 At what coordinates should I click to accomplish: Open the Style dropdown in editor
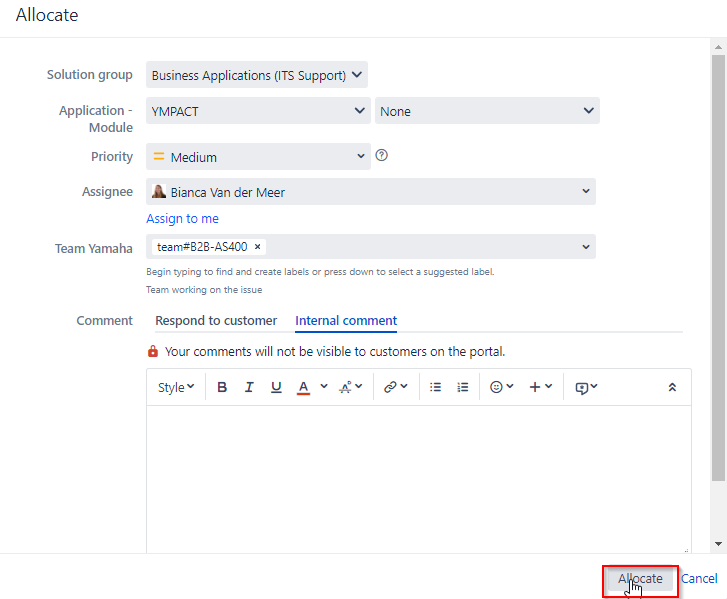tap(176, 387)
